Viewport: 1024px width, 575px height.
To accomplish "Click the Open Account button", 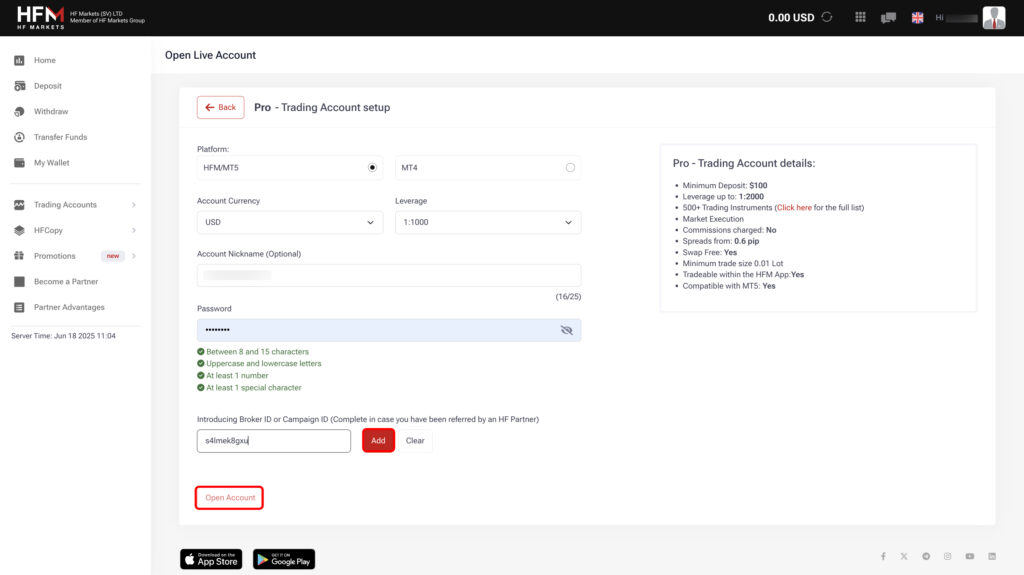I will (x=229, y=497).
